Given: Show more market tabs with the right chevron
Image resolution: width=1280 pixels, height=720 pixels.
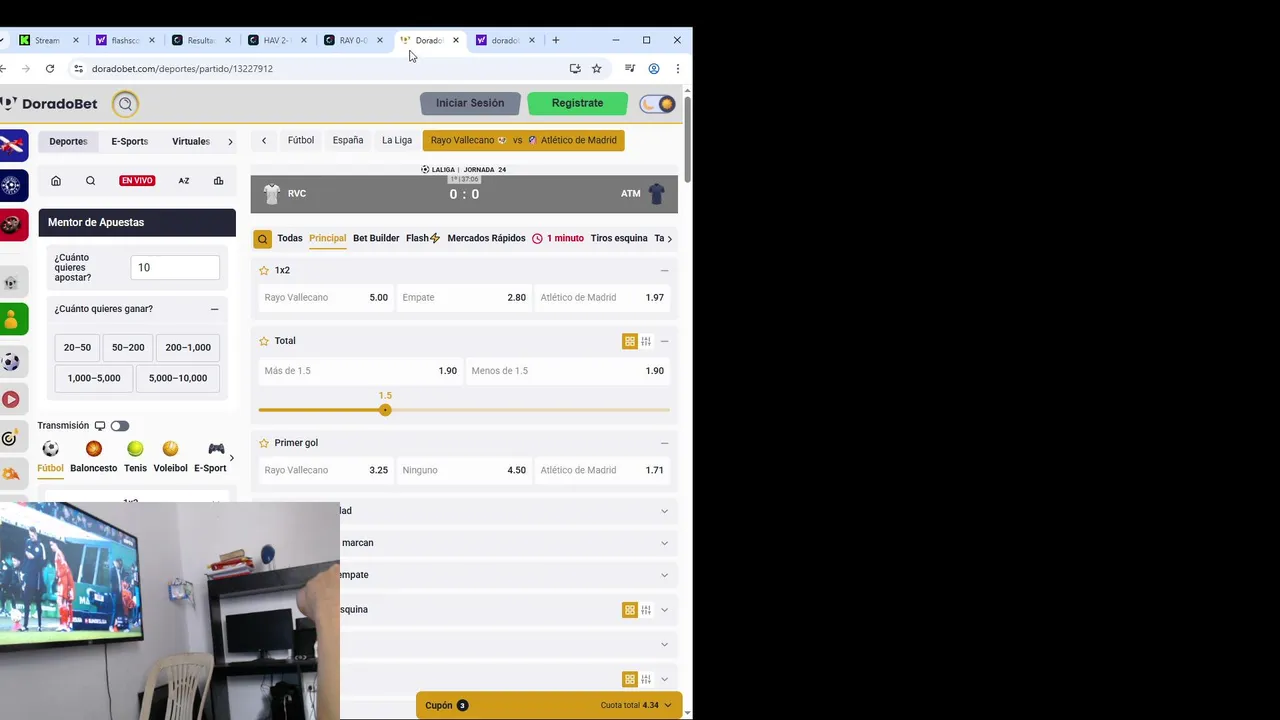Looking at the screenshot, I should [669, 239].
